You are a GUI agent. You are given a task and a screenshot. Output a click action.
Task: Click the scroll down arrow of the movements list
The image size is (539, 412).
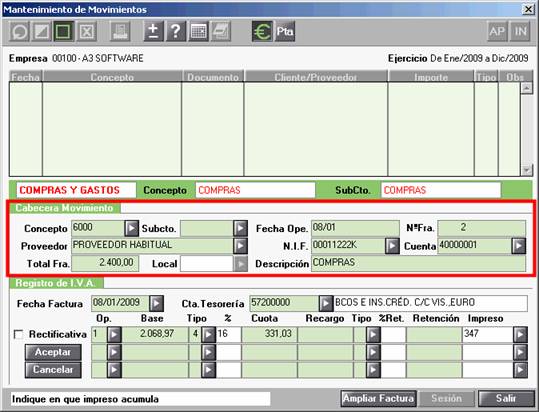527,170
